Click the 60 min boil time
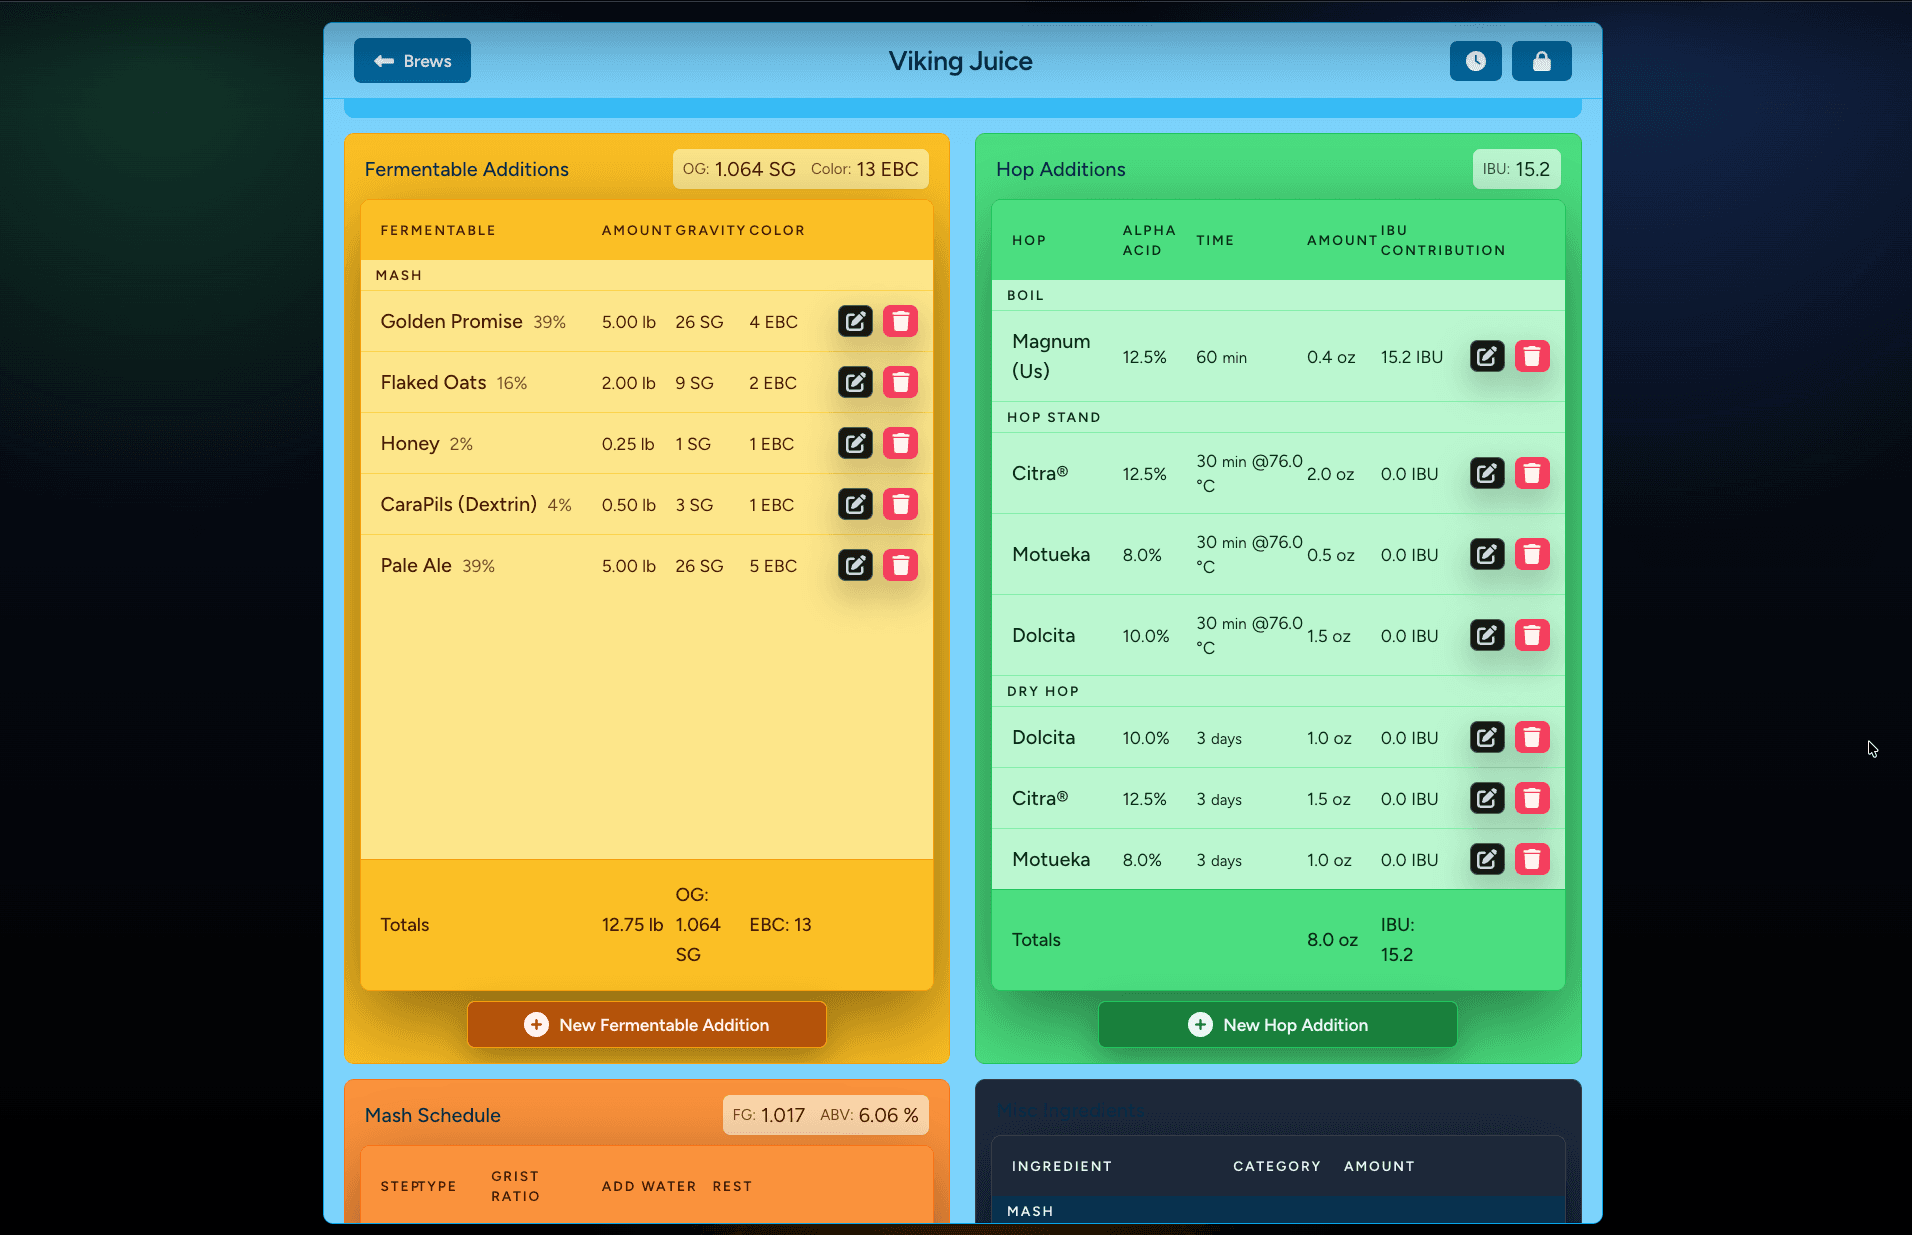 1221,357
